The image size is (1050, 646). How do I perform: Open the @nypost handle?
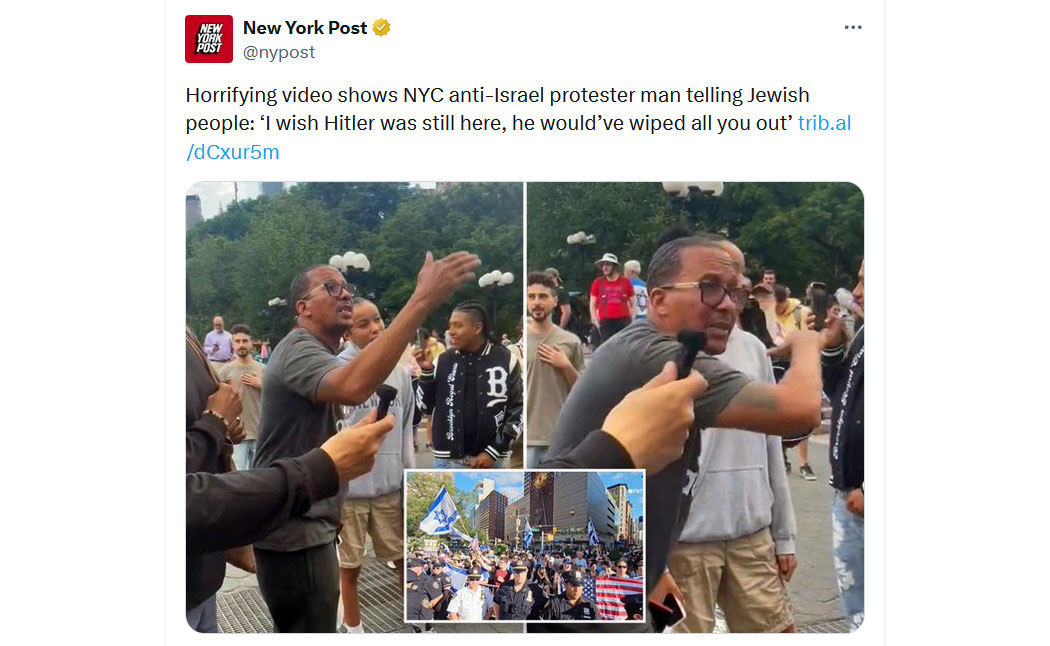click(x=279, y=52)
